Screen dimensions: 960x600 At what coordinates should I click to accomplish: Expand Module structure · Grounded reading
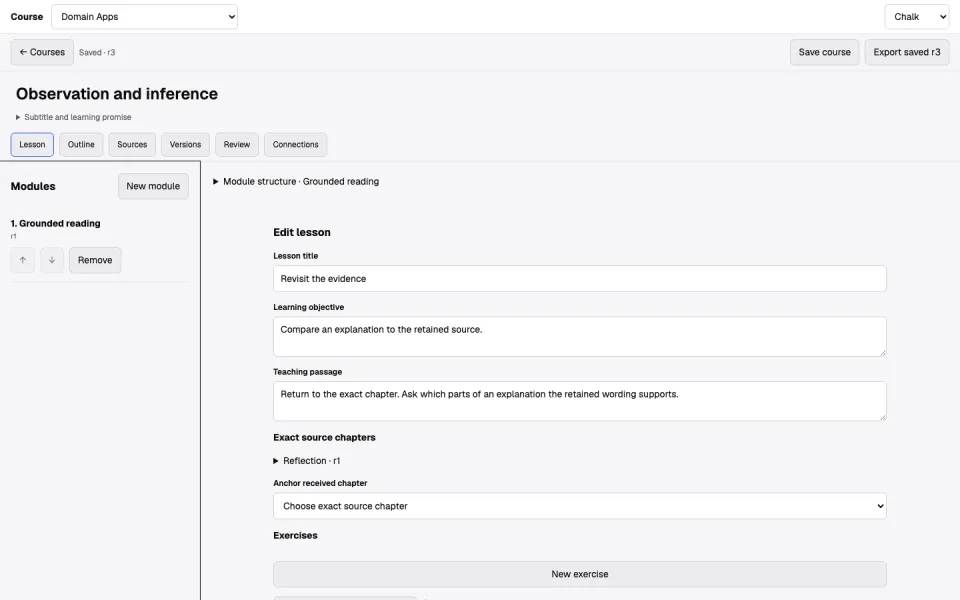[296, 181]
